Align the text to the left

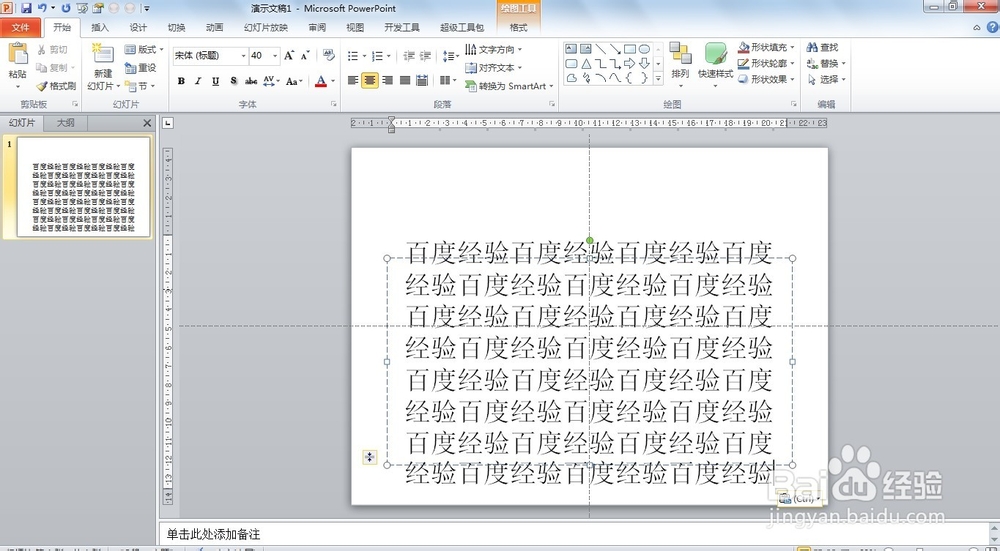(x=353, y=80)
